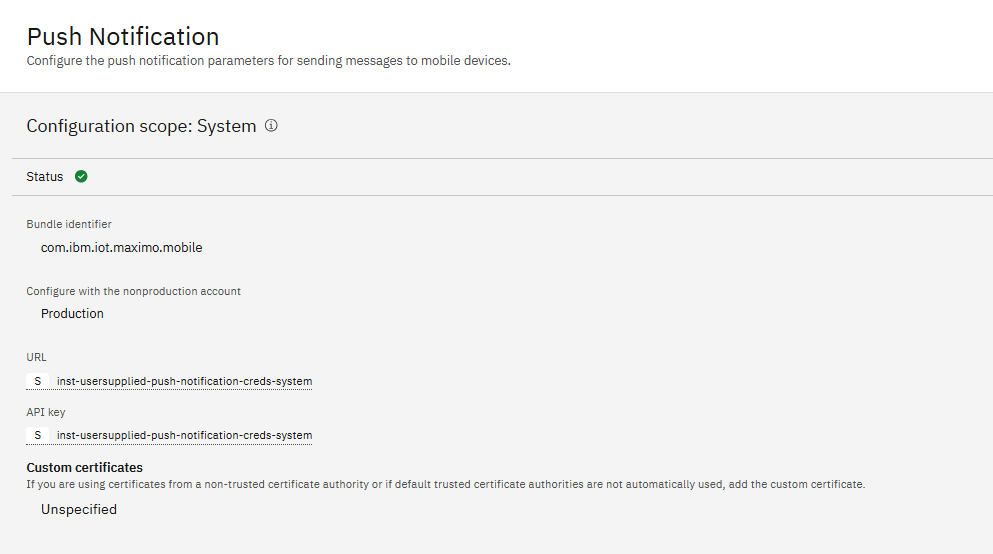Click the page description under Push Notification
Viewport: 993px width, 554px height.
[268, 61]
